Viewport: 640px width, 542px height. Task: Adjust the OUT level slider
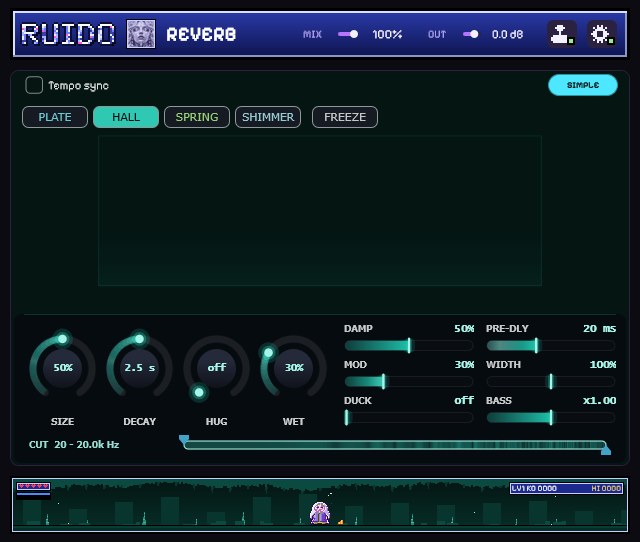click(471, 34)
